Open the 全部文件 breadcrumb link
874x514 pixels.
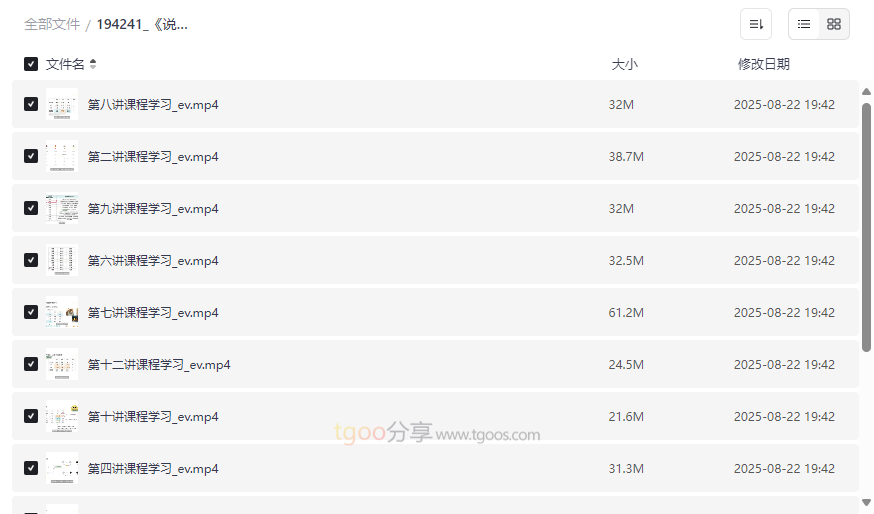(x=52, y=24)
